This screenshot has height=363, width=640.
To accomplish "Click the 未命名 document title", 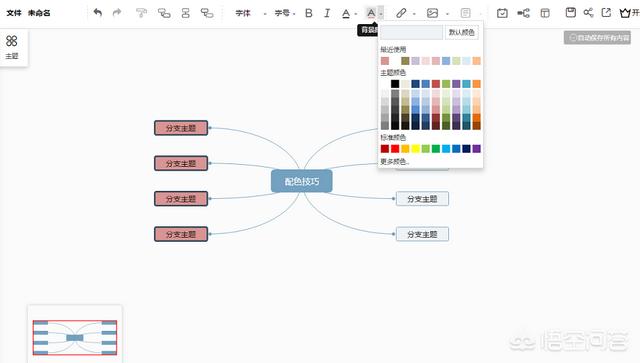I will pyautogui.click(x=39, y=13).
